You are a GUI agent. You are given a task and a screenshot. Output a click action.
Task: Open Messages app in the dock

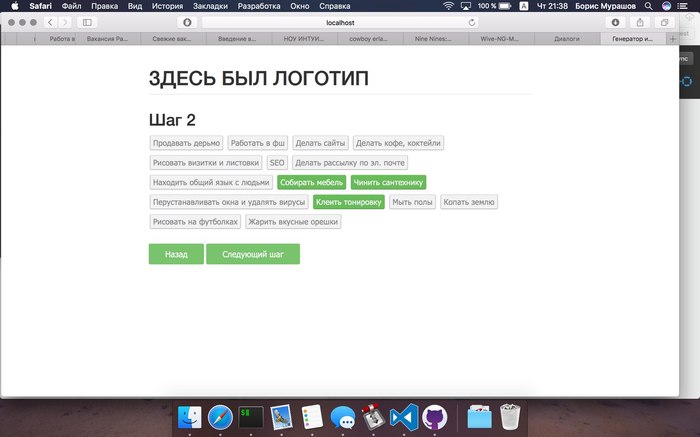click(342, 416)
